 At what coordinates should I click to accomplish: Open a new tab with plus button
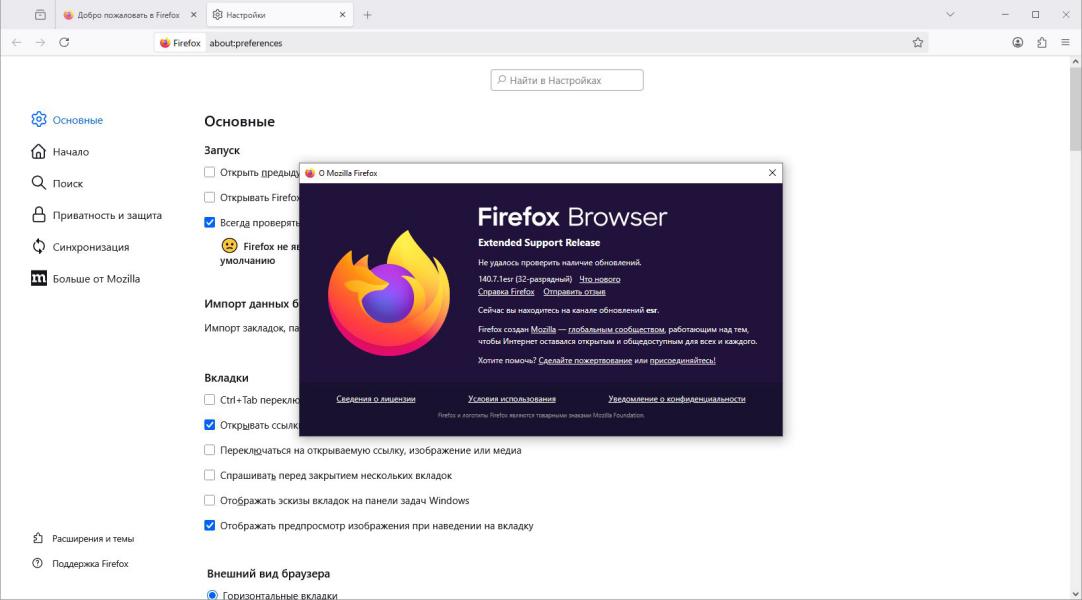(x=367, y=15)
